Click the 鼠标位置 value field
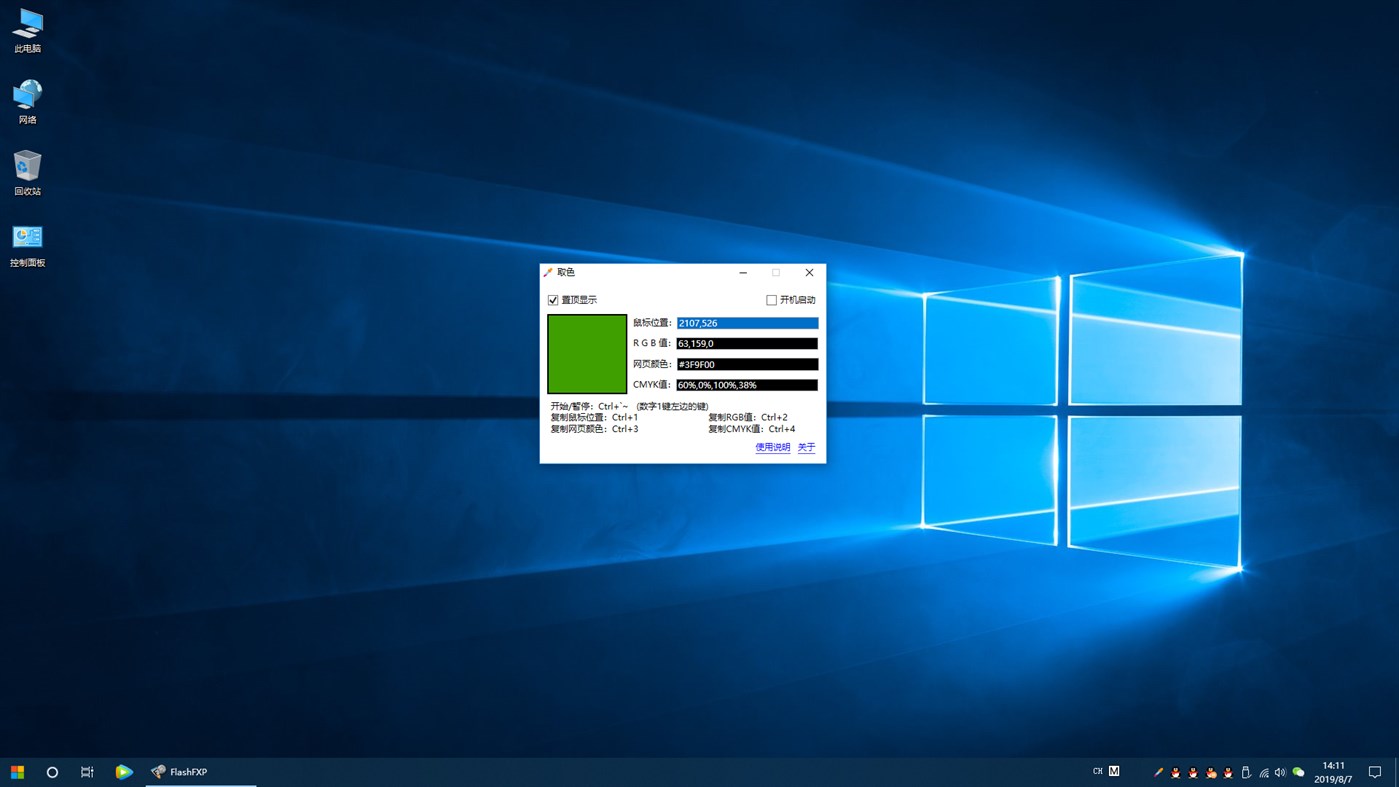The height and width of the screenshot is (787, 1399). pos(747,323)
